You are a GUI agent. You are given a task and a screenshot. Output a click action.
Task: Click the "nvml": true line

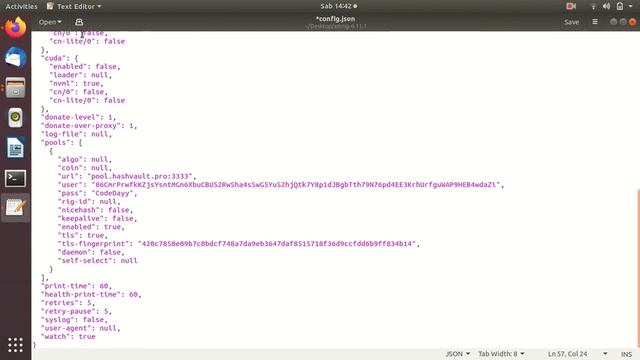point(76,83)
